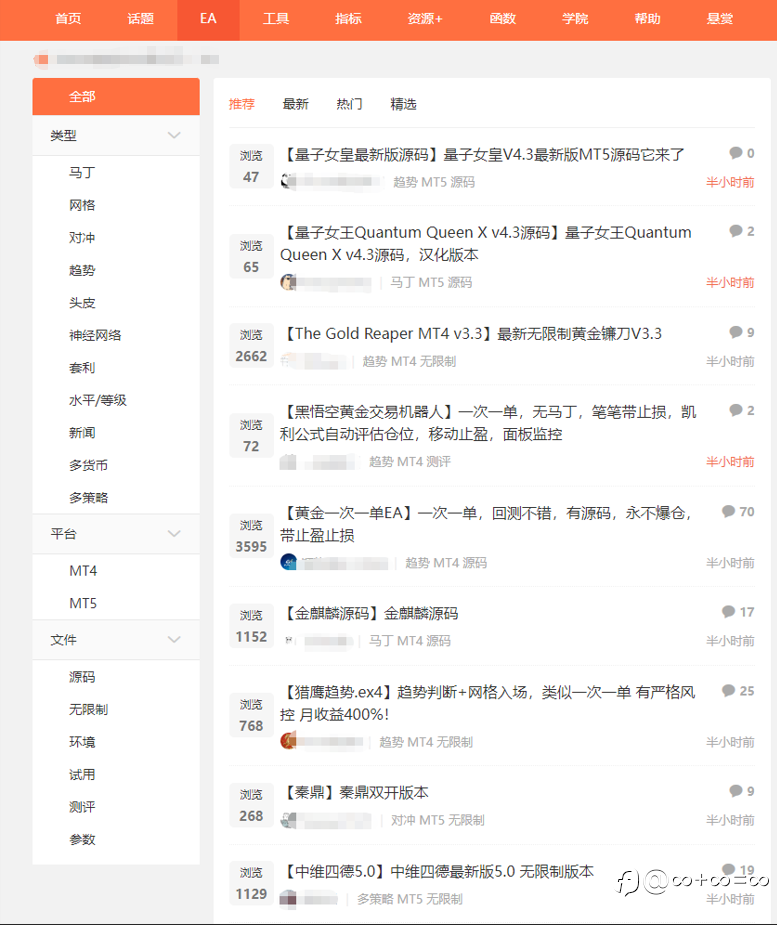Filter files by 试用
This screenshot has width=777, height=925.
(82, 774)
